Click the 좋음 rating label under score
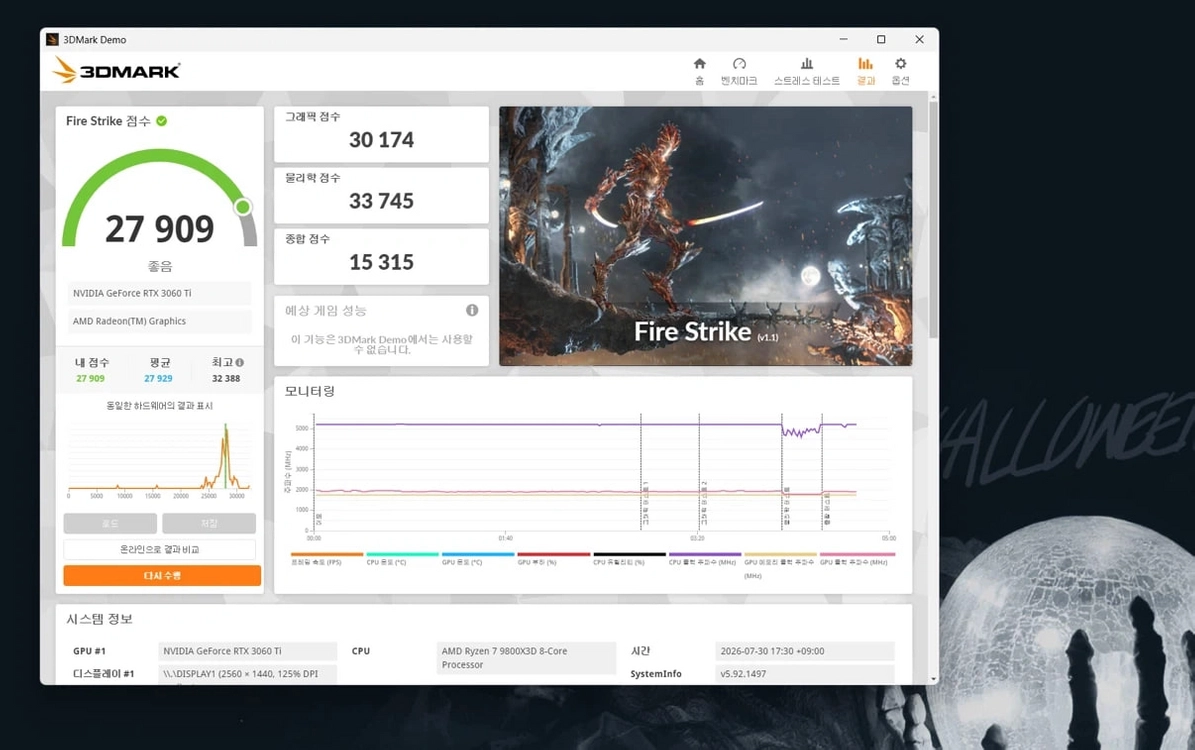 tap(159, 266)
